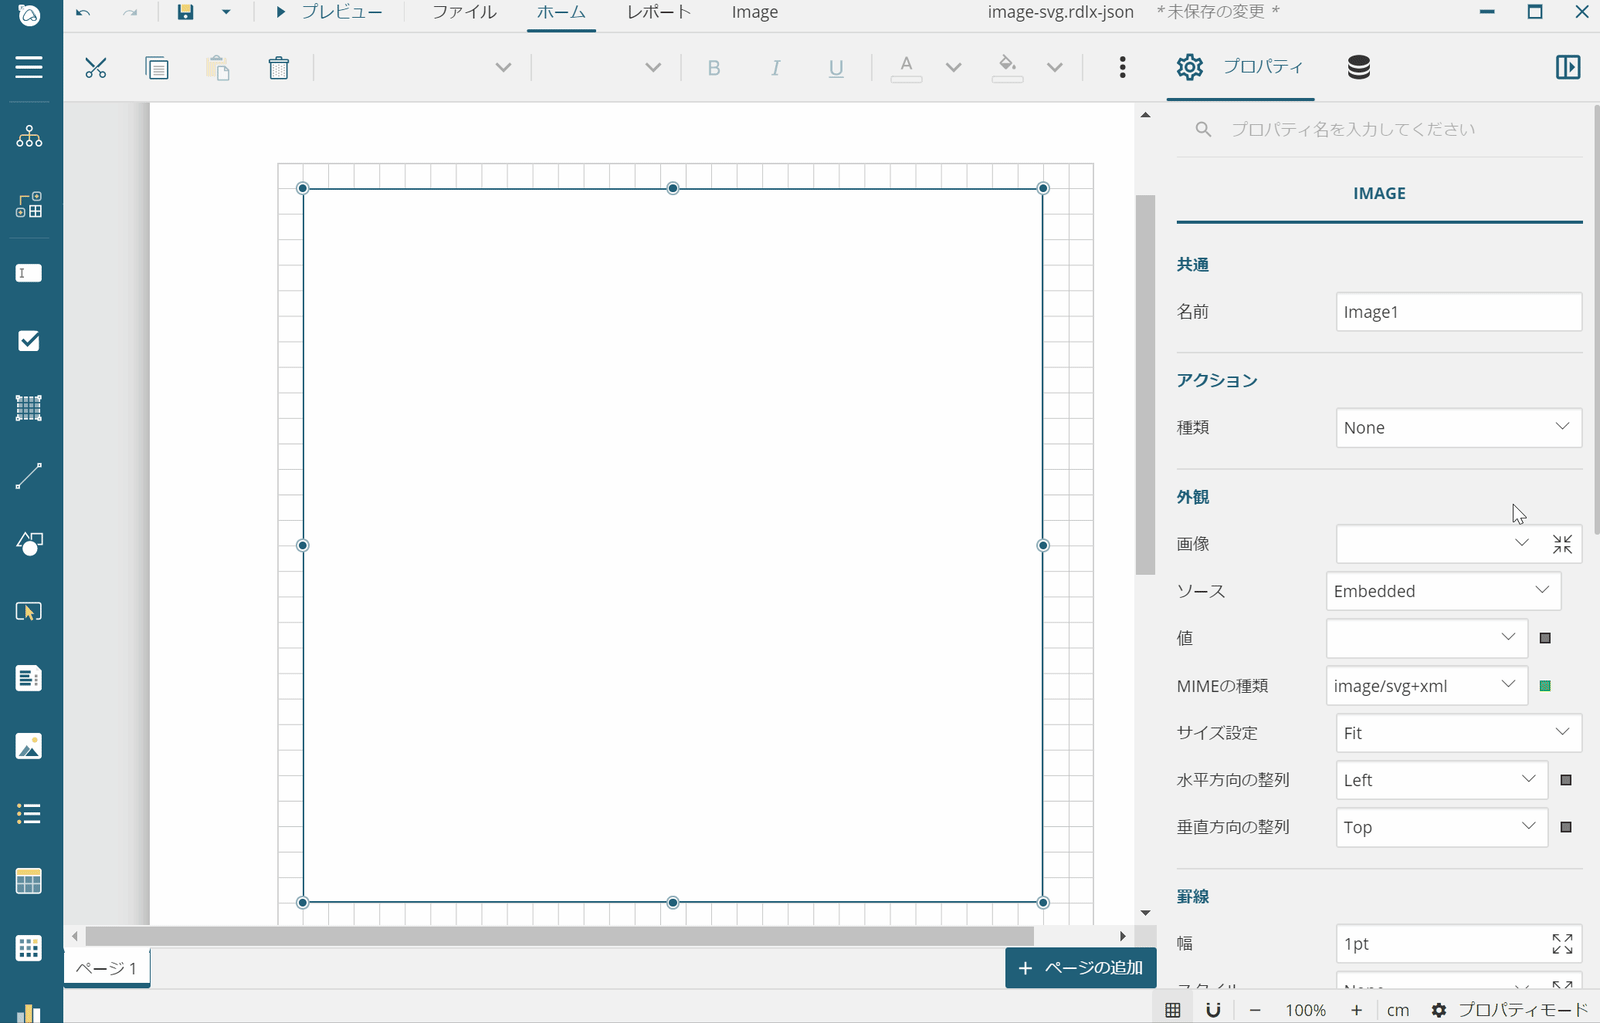Screen dimensions: 1600x1023
Task: Click the 名前 Image1 input field
Action: coord(1458,312)
